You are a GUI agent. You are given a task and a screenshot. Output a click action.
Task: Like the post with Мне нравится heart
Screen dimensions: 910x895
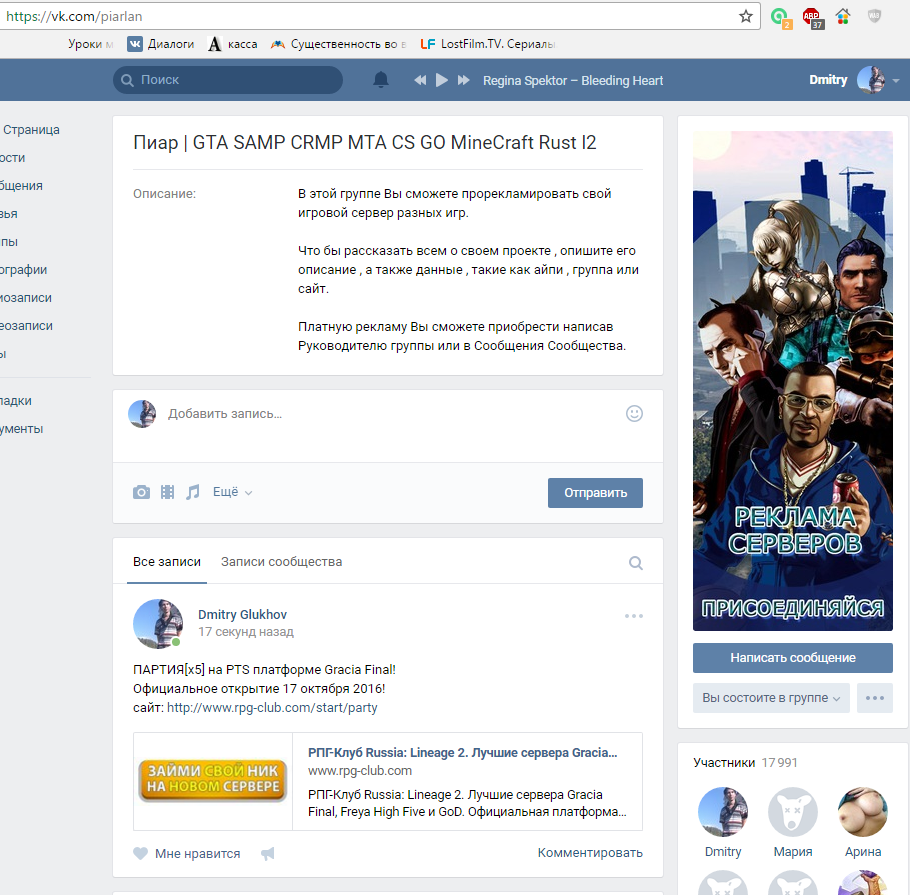coord(186,853)
